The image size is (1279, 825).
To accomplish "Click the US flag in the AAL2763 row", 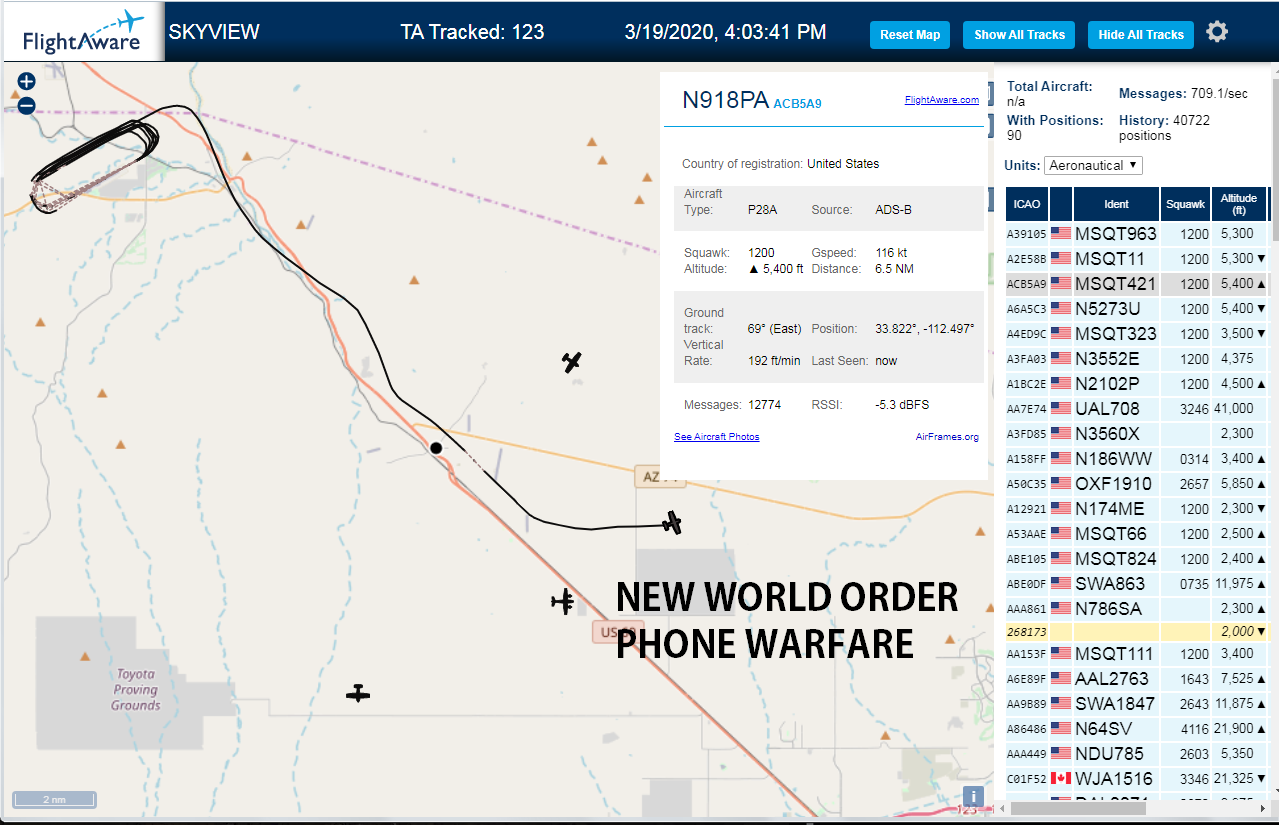I will [x=1061, y=679].
